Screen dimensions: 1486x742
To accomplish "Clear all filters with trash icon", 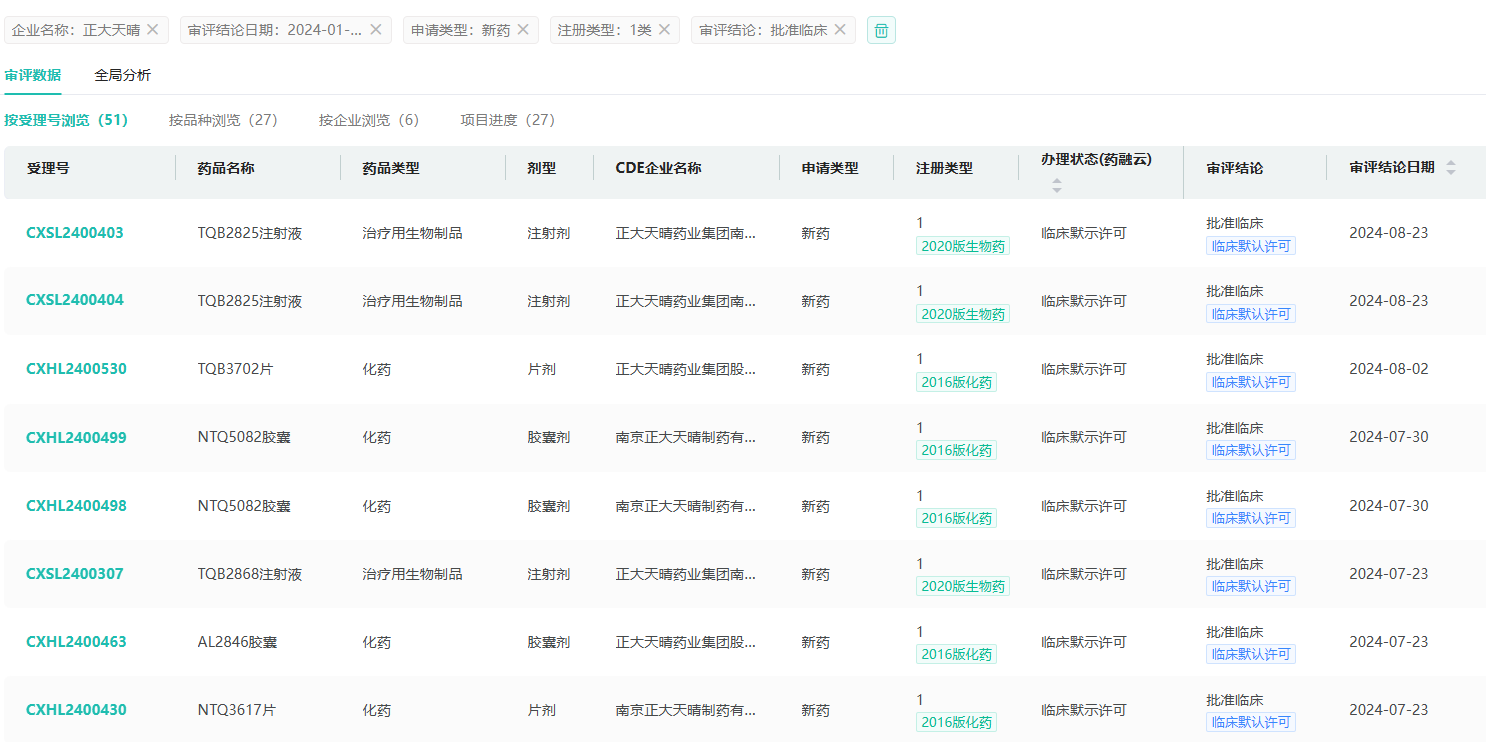I will [x=881, y=30].
